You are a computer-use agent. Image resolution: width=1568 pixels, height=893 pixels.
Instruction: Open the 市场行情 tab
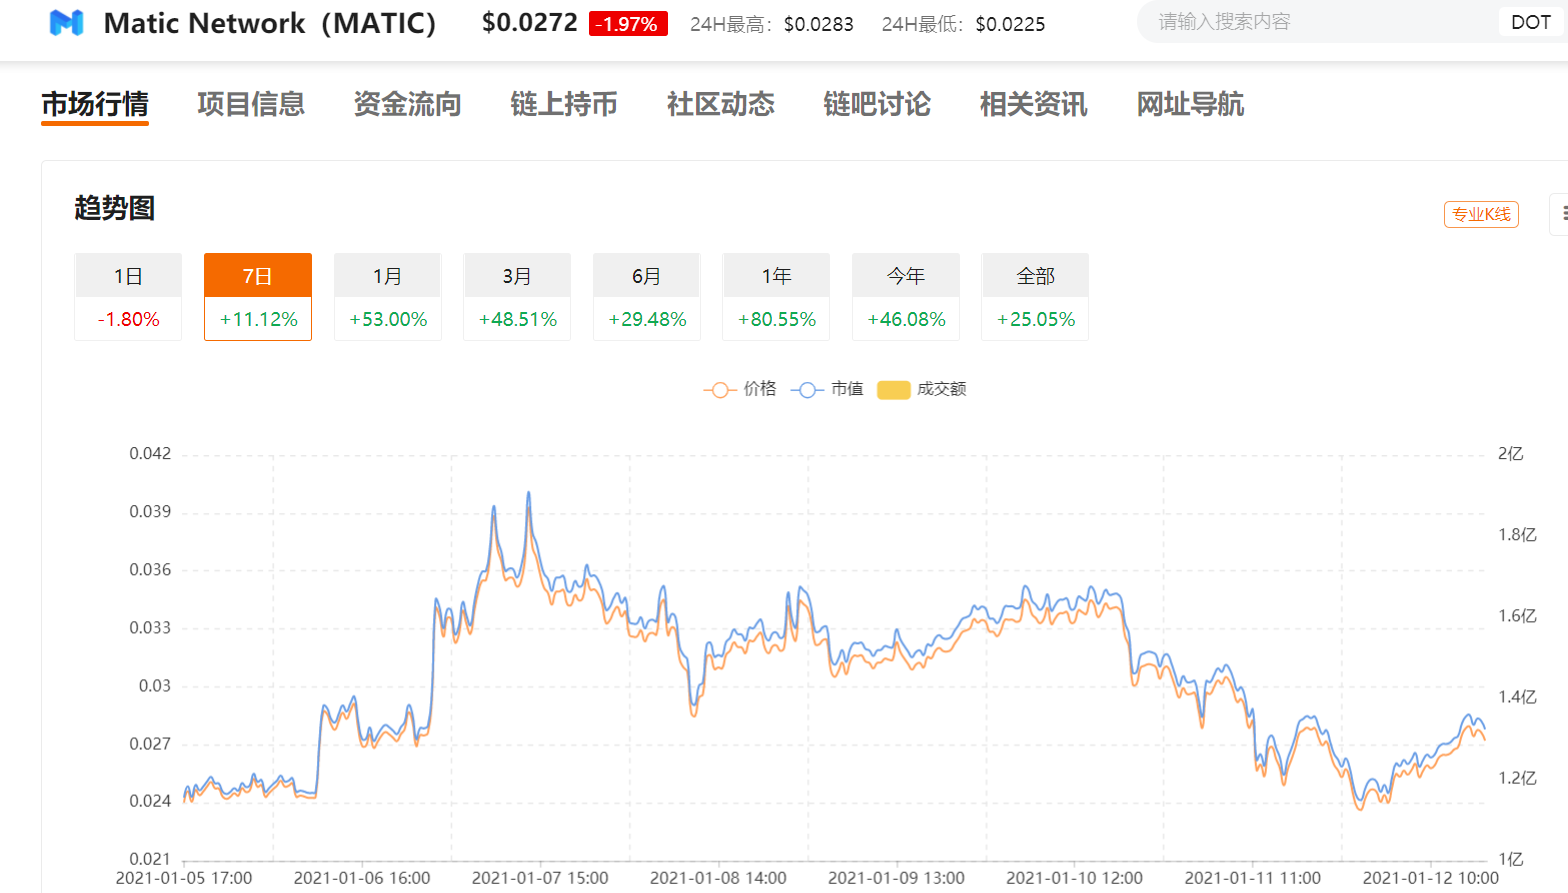[x=95, y=104]
